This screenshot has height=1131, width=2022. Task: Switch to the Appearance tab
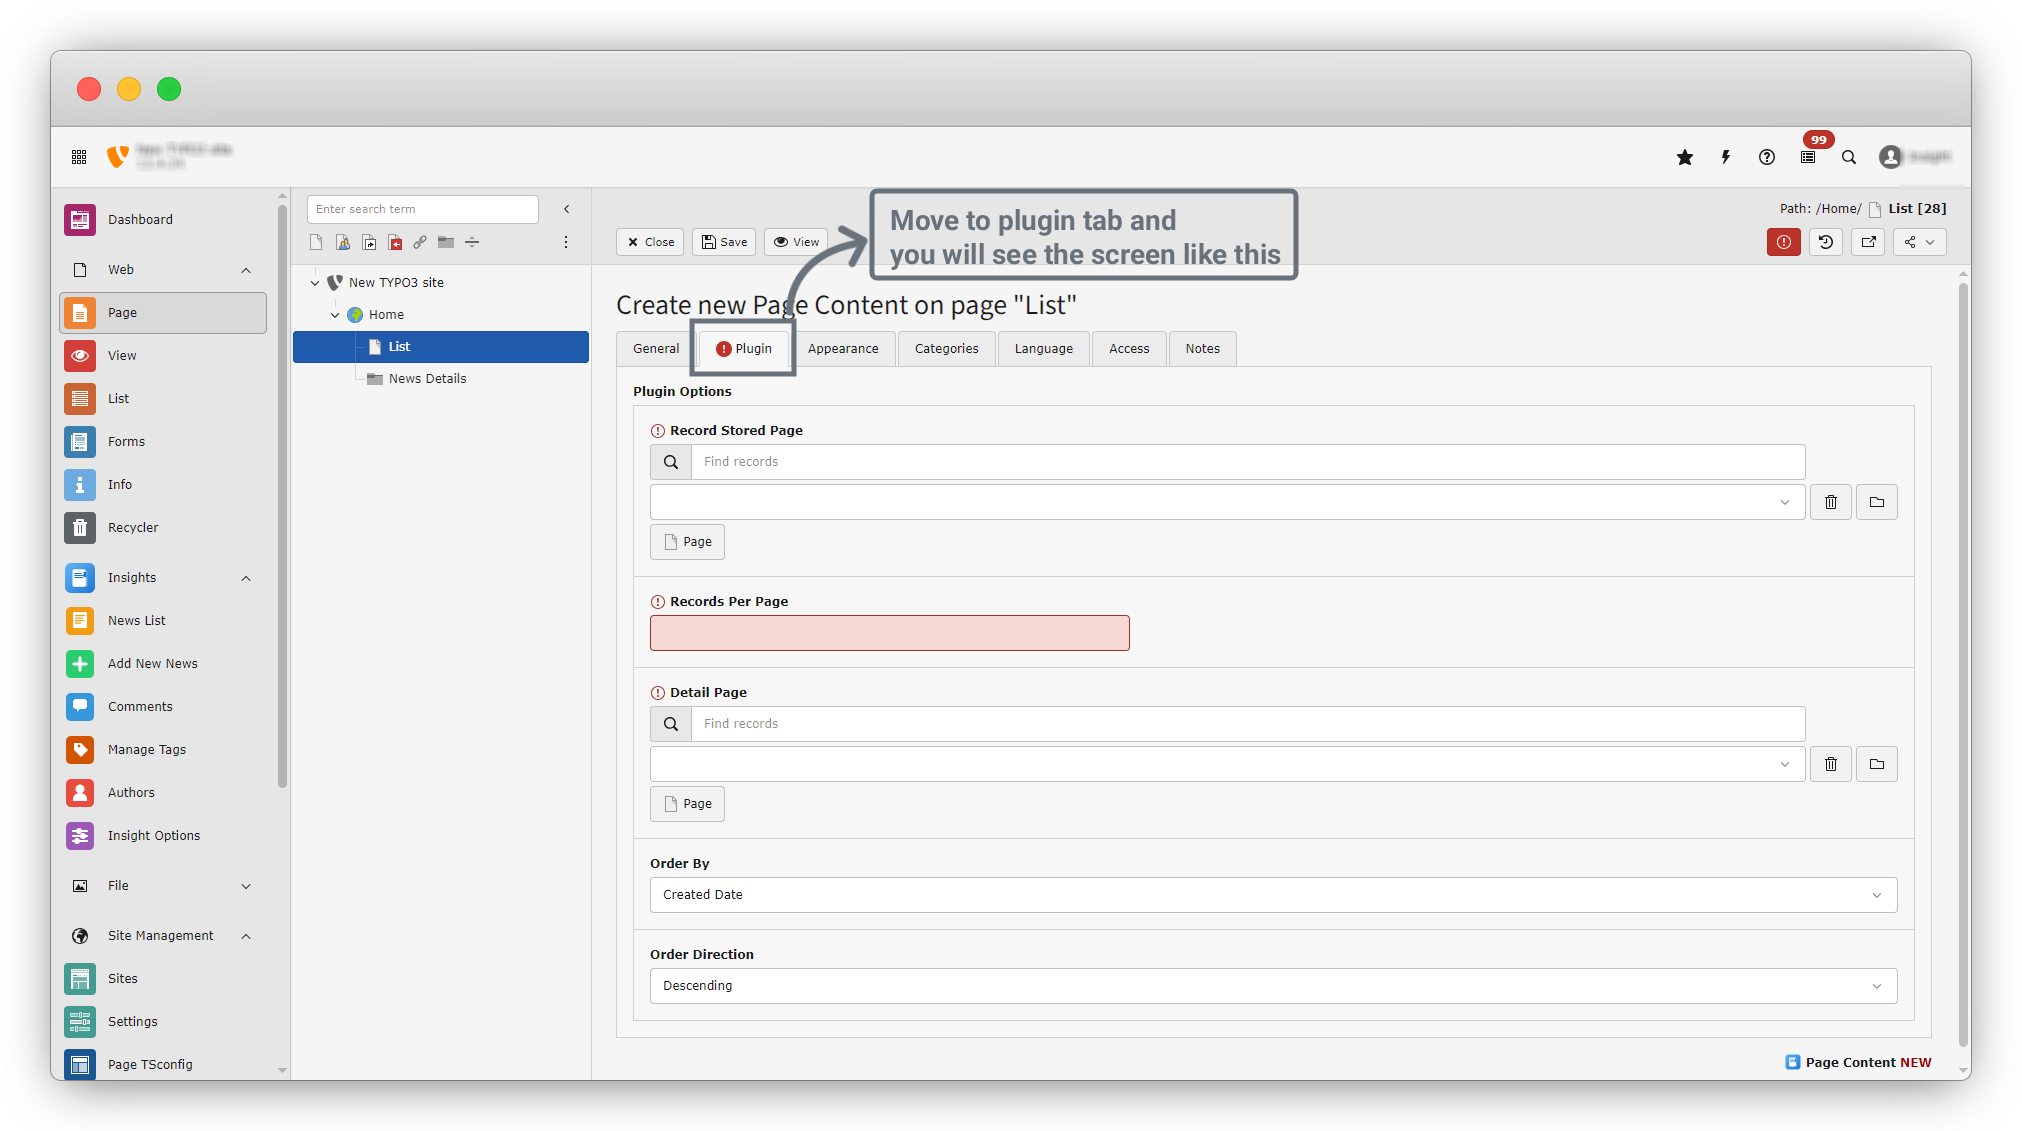[x=843, y=349]
